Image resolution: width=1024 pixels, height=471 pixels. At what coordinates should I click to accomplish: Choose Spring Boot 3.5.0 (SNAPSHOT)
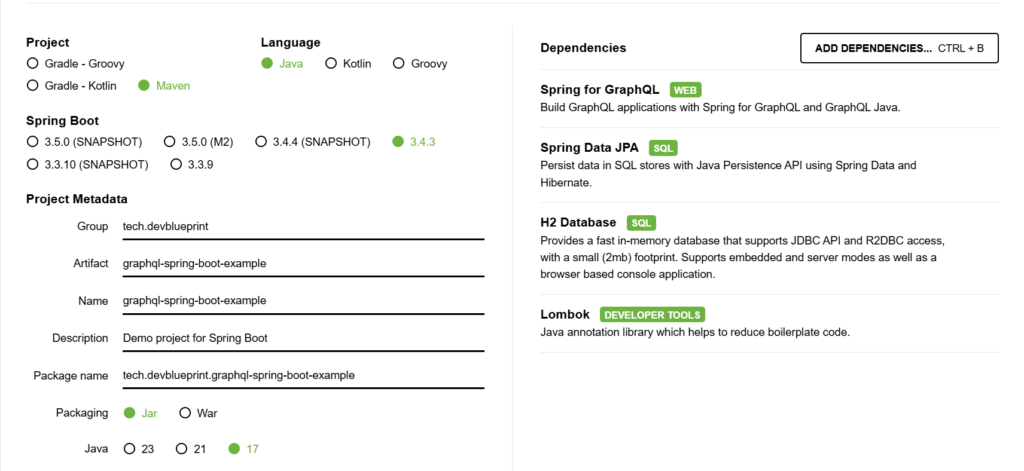pyautogui.click(x=33, y=141)
